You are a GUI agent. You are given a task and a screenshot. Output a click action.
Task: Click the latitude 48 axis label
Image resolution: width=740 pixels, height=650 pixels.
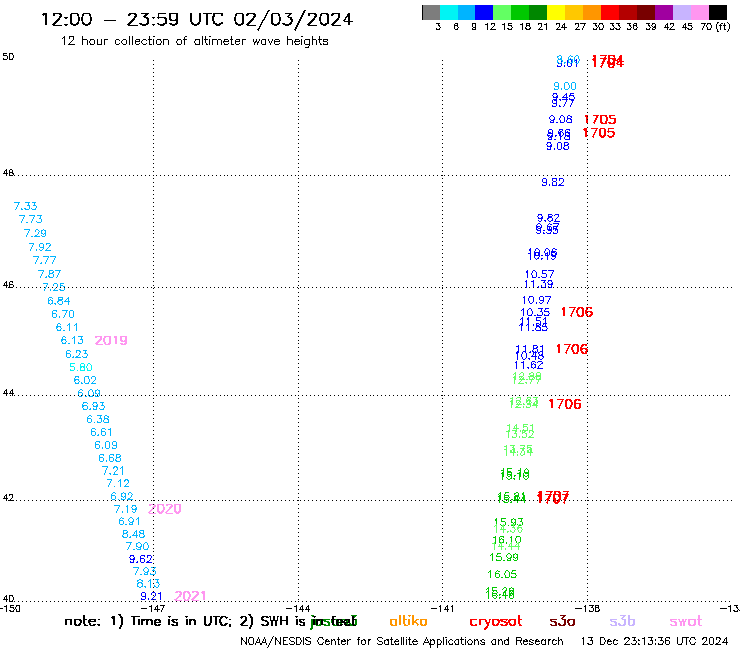(x=8, y=173)
